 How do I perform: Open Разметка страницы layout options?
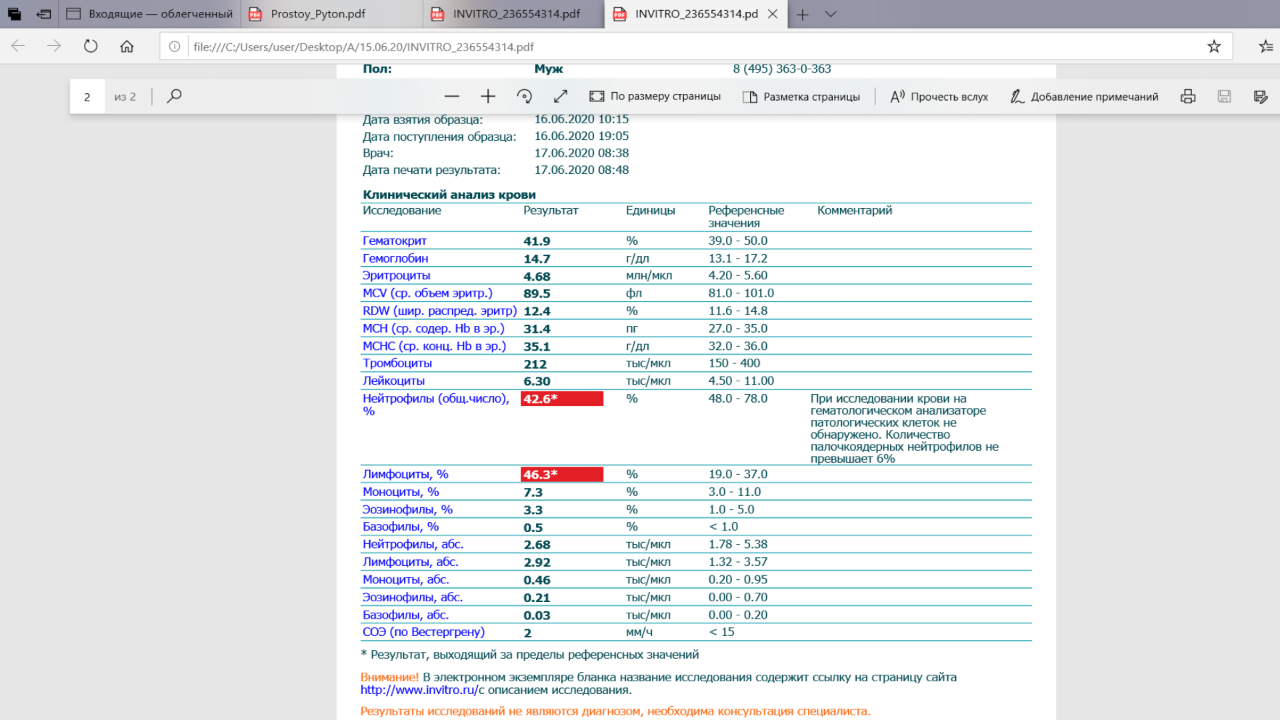point(801,97)
